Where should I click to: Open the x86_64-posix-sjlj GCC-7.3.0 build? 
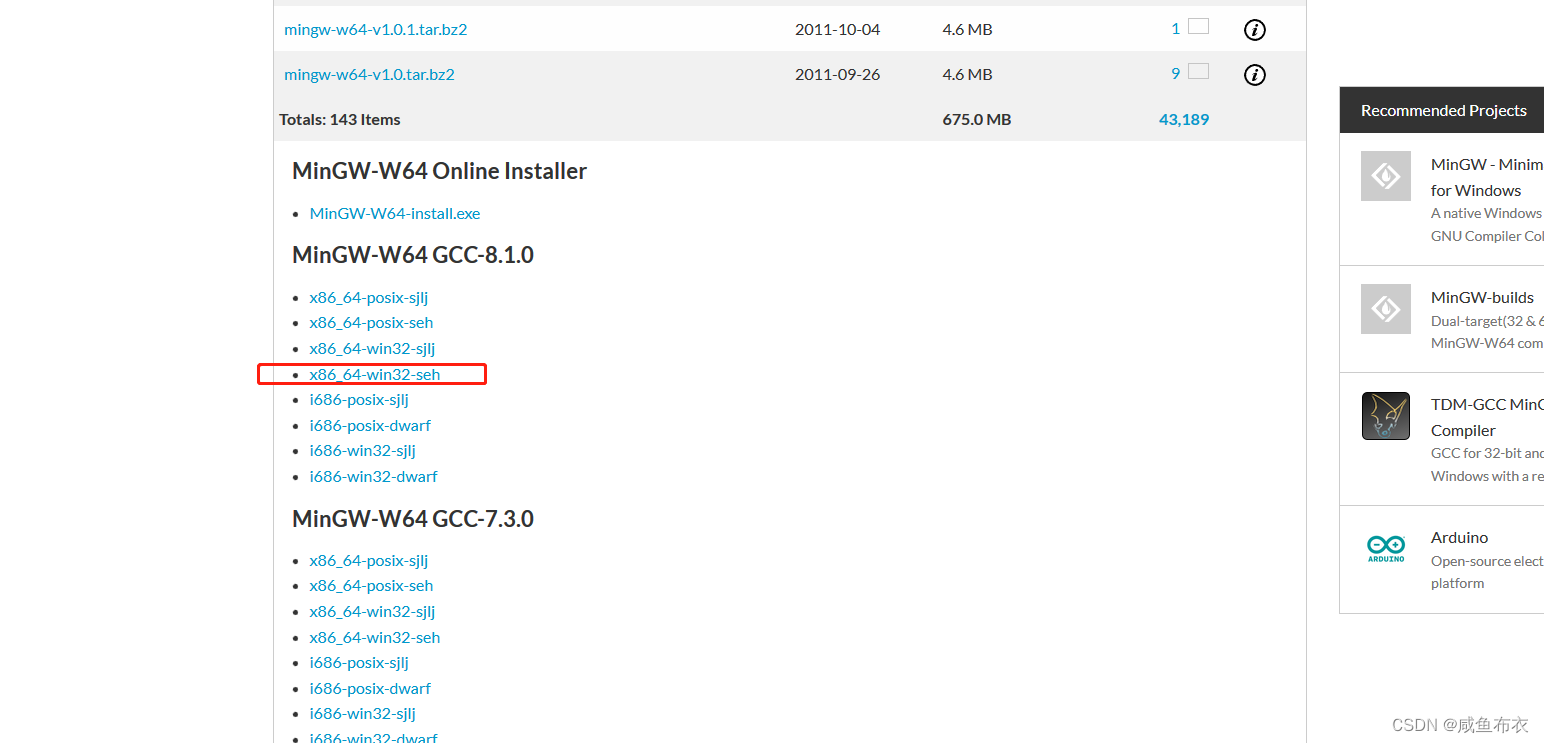click(368, 560)
